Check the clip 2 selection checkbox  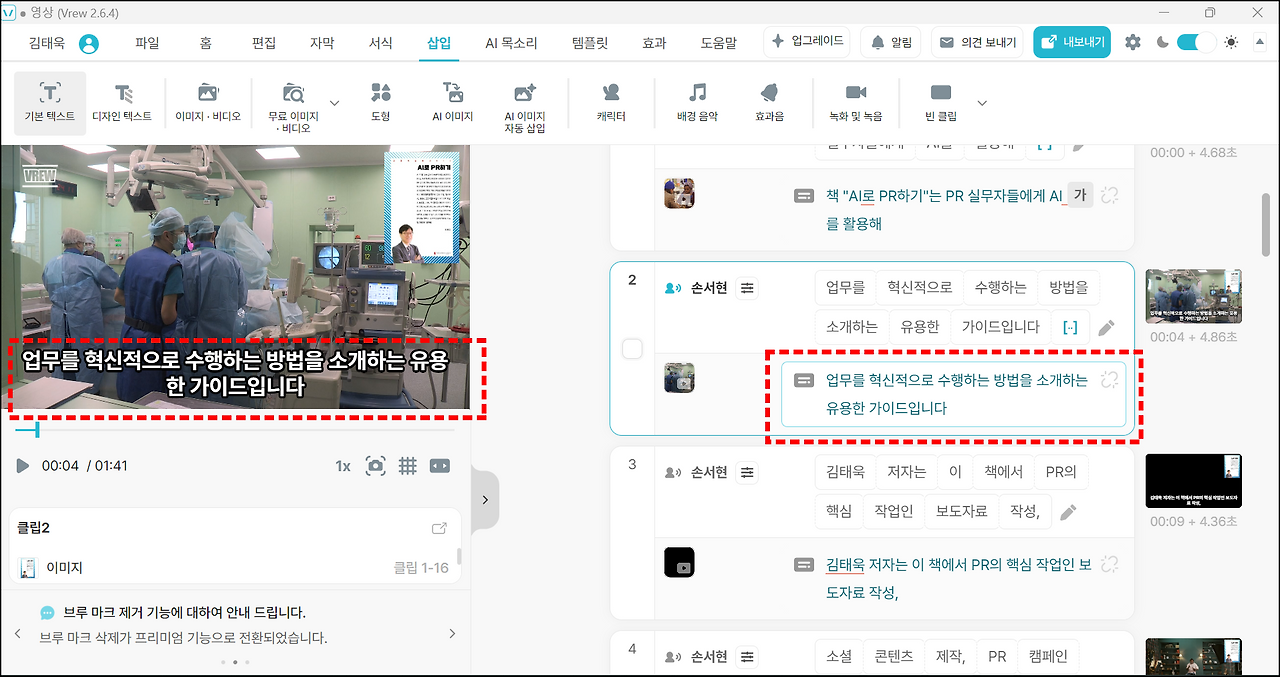tap(632, 349)
